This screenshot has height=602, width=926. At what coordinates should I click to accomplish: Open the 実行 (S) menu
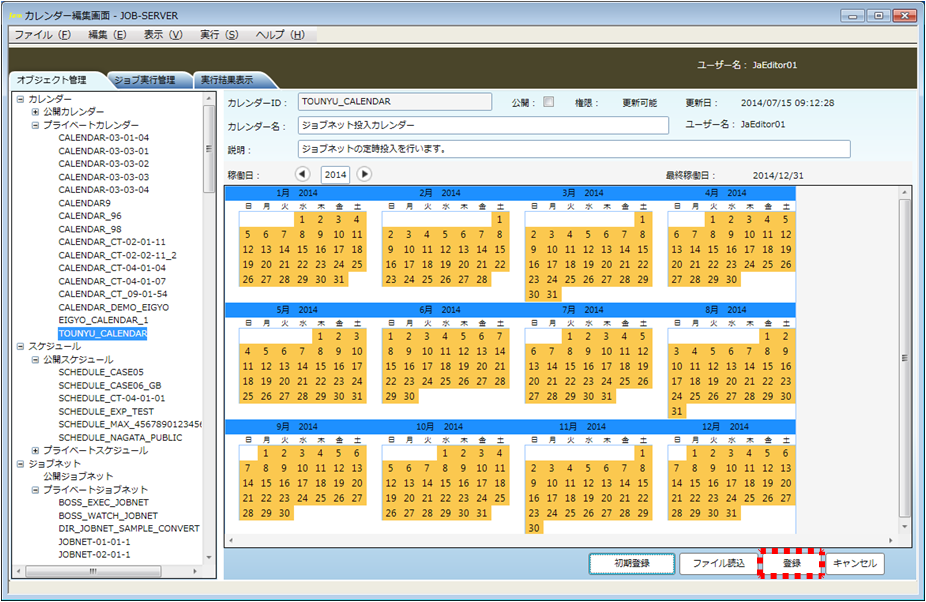[219, 35]
